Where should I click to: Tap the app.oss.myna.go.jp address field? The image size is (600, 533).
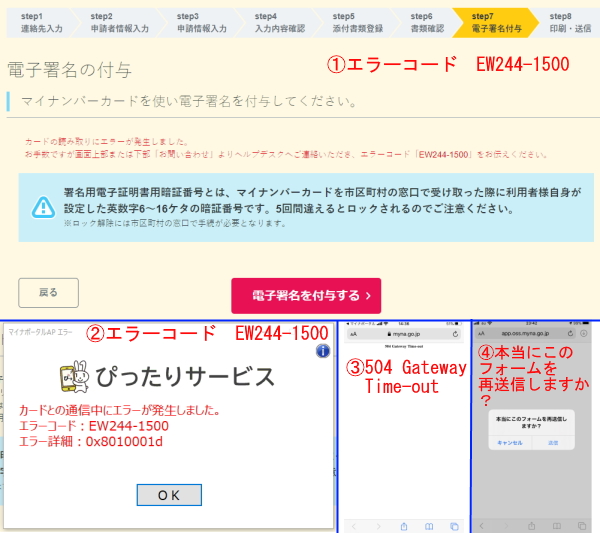[x=526, y=333]
